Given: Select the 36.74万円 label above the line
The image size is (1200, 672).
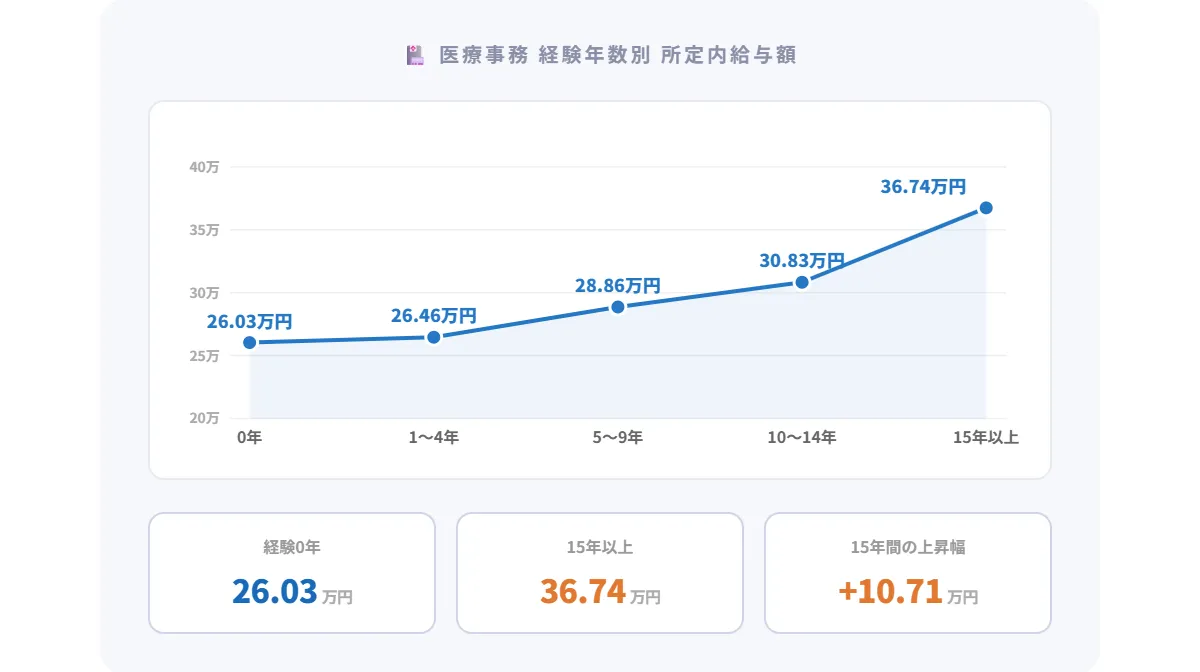Looking at the screenshot, I should click(923, 187).
